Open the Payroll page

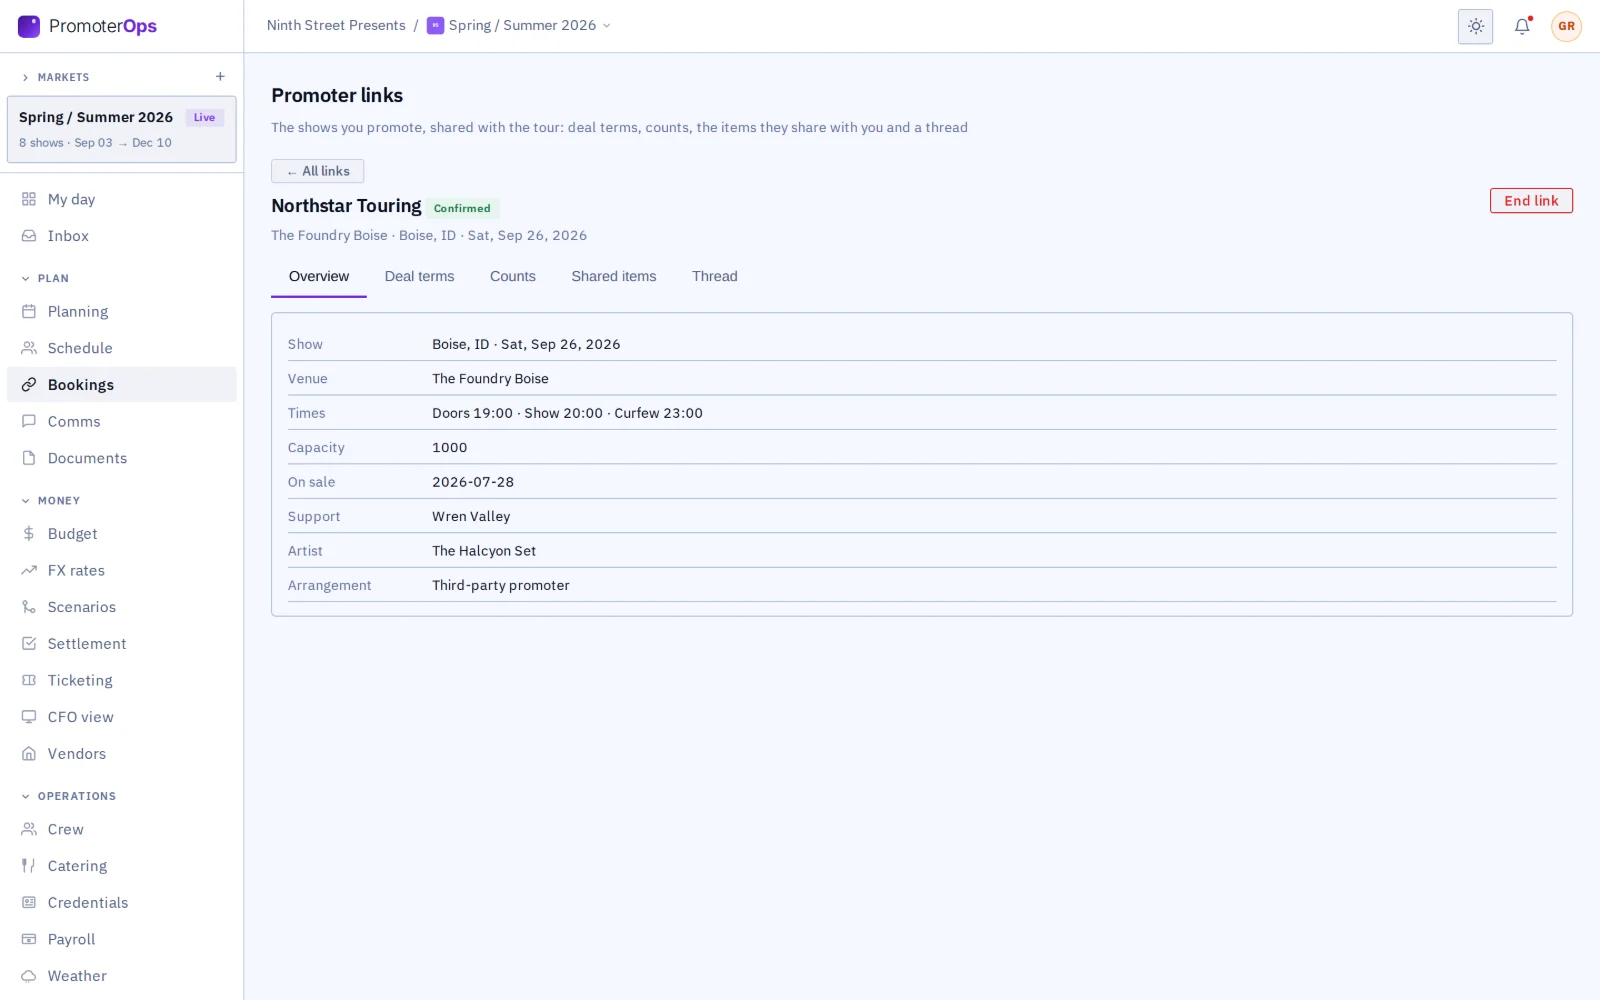click(122, 940)
